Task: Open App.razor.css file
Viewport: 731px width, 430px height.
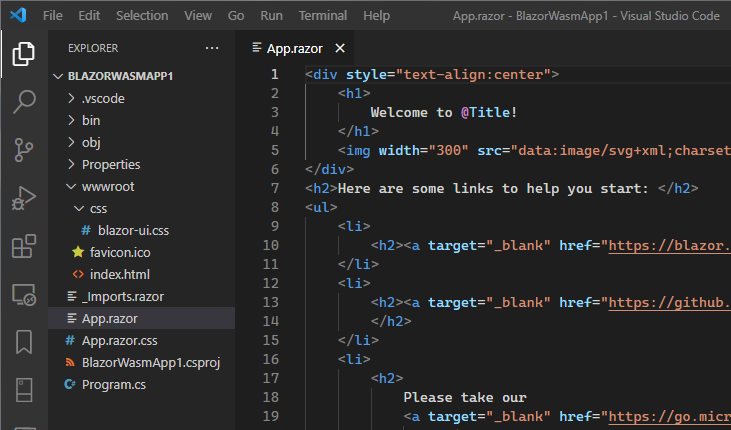Action: (x=119, y=340)
